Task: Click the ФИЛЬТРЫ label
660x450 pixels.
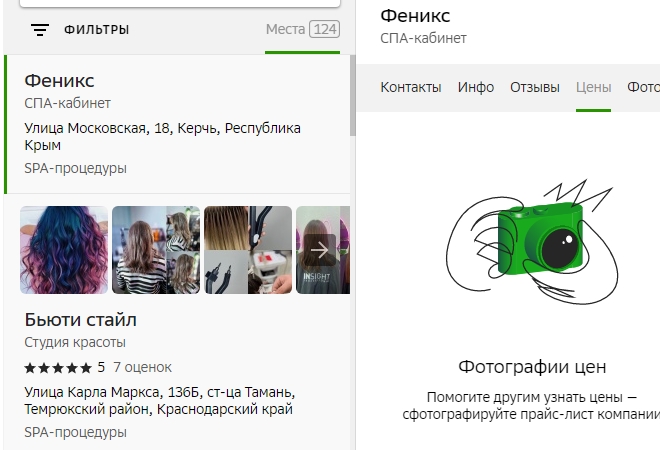Action: coord(96,30)
